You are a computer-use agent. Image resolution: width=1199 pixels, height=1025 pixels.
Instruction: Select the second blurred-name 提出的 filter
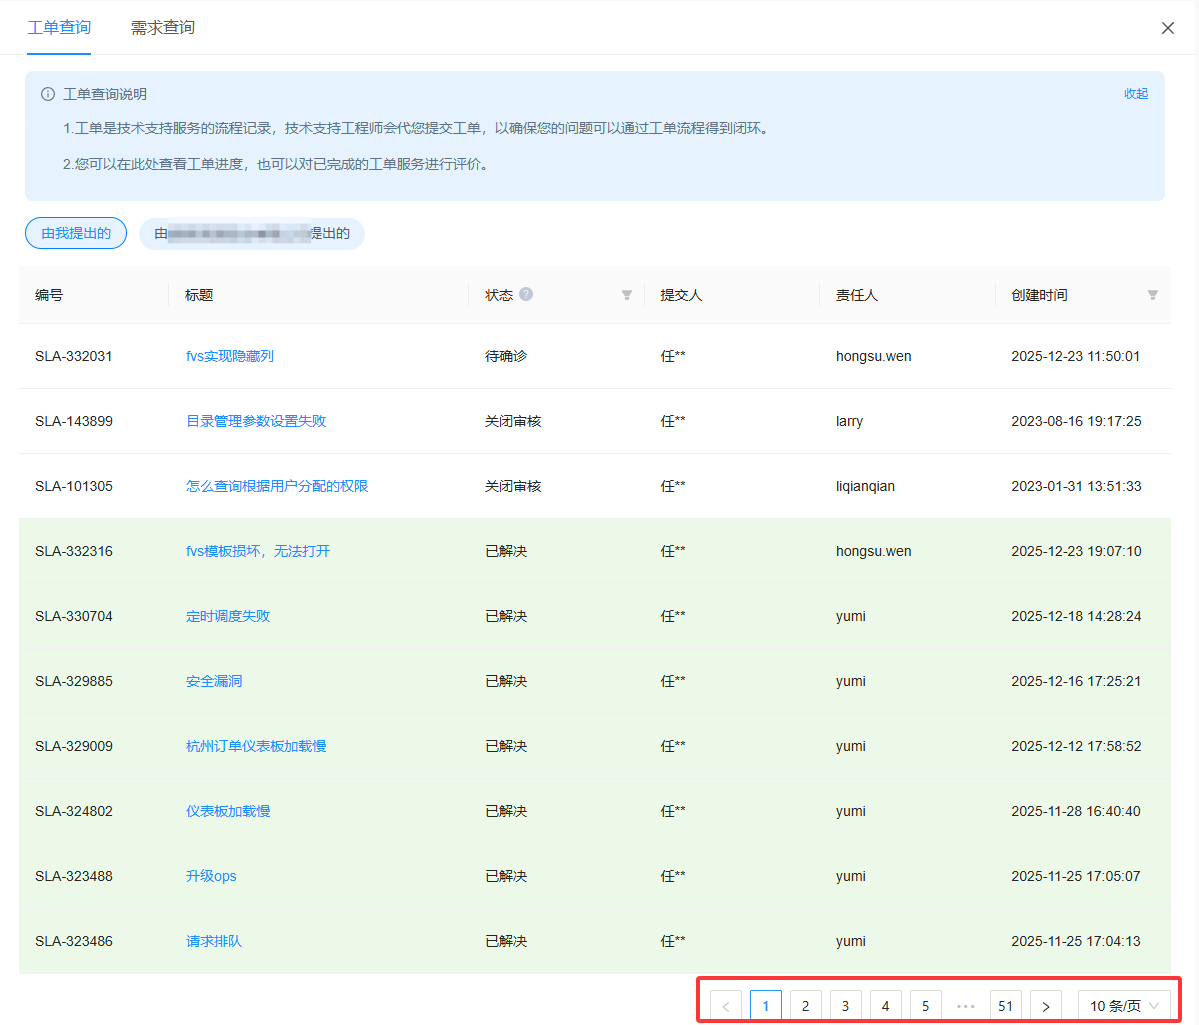(x=252, y=233)
